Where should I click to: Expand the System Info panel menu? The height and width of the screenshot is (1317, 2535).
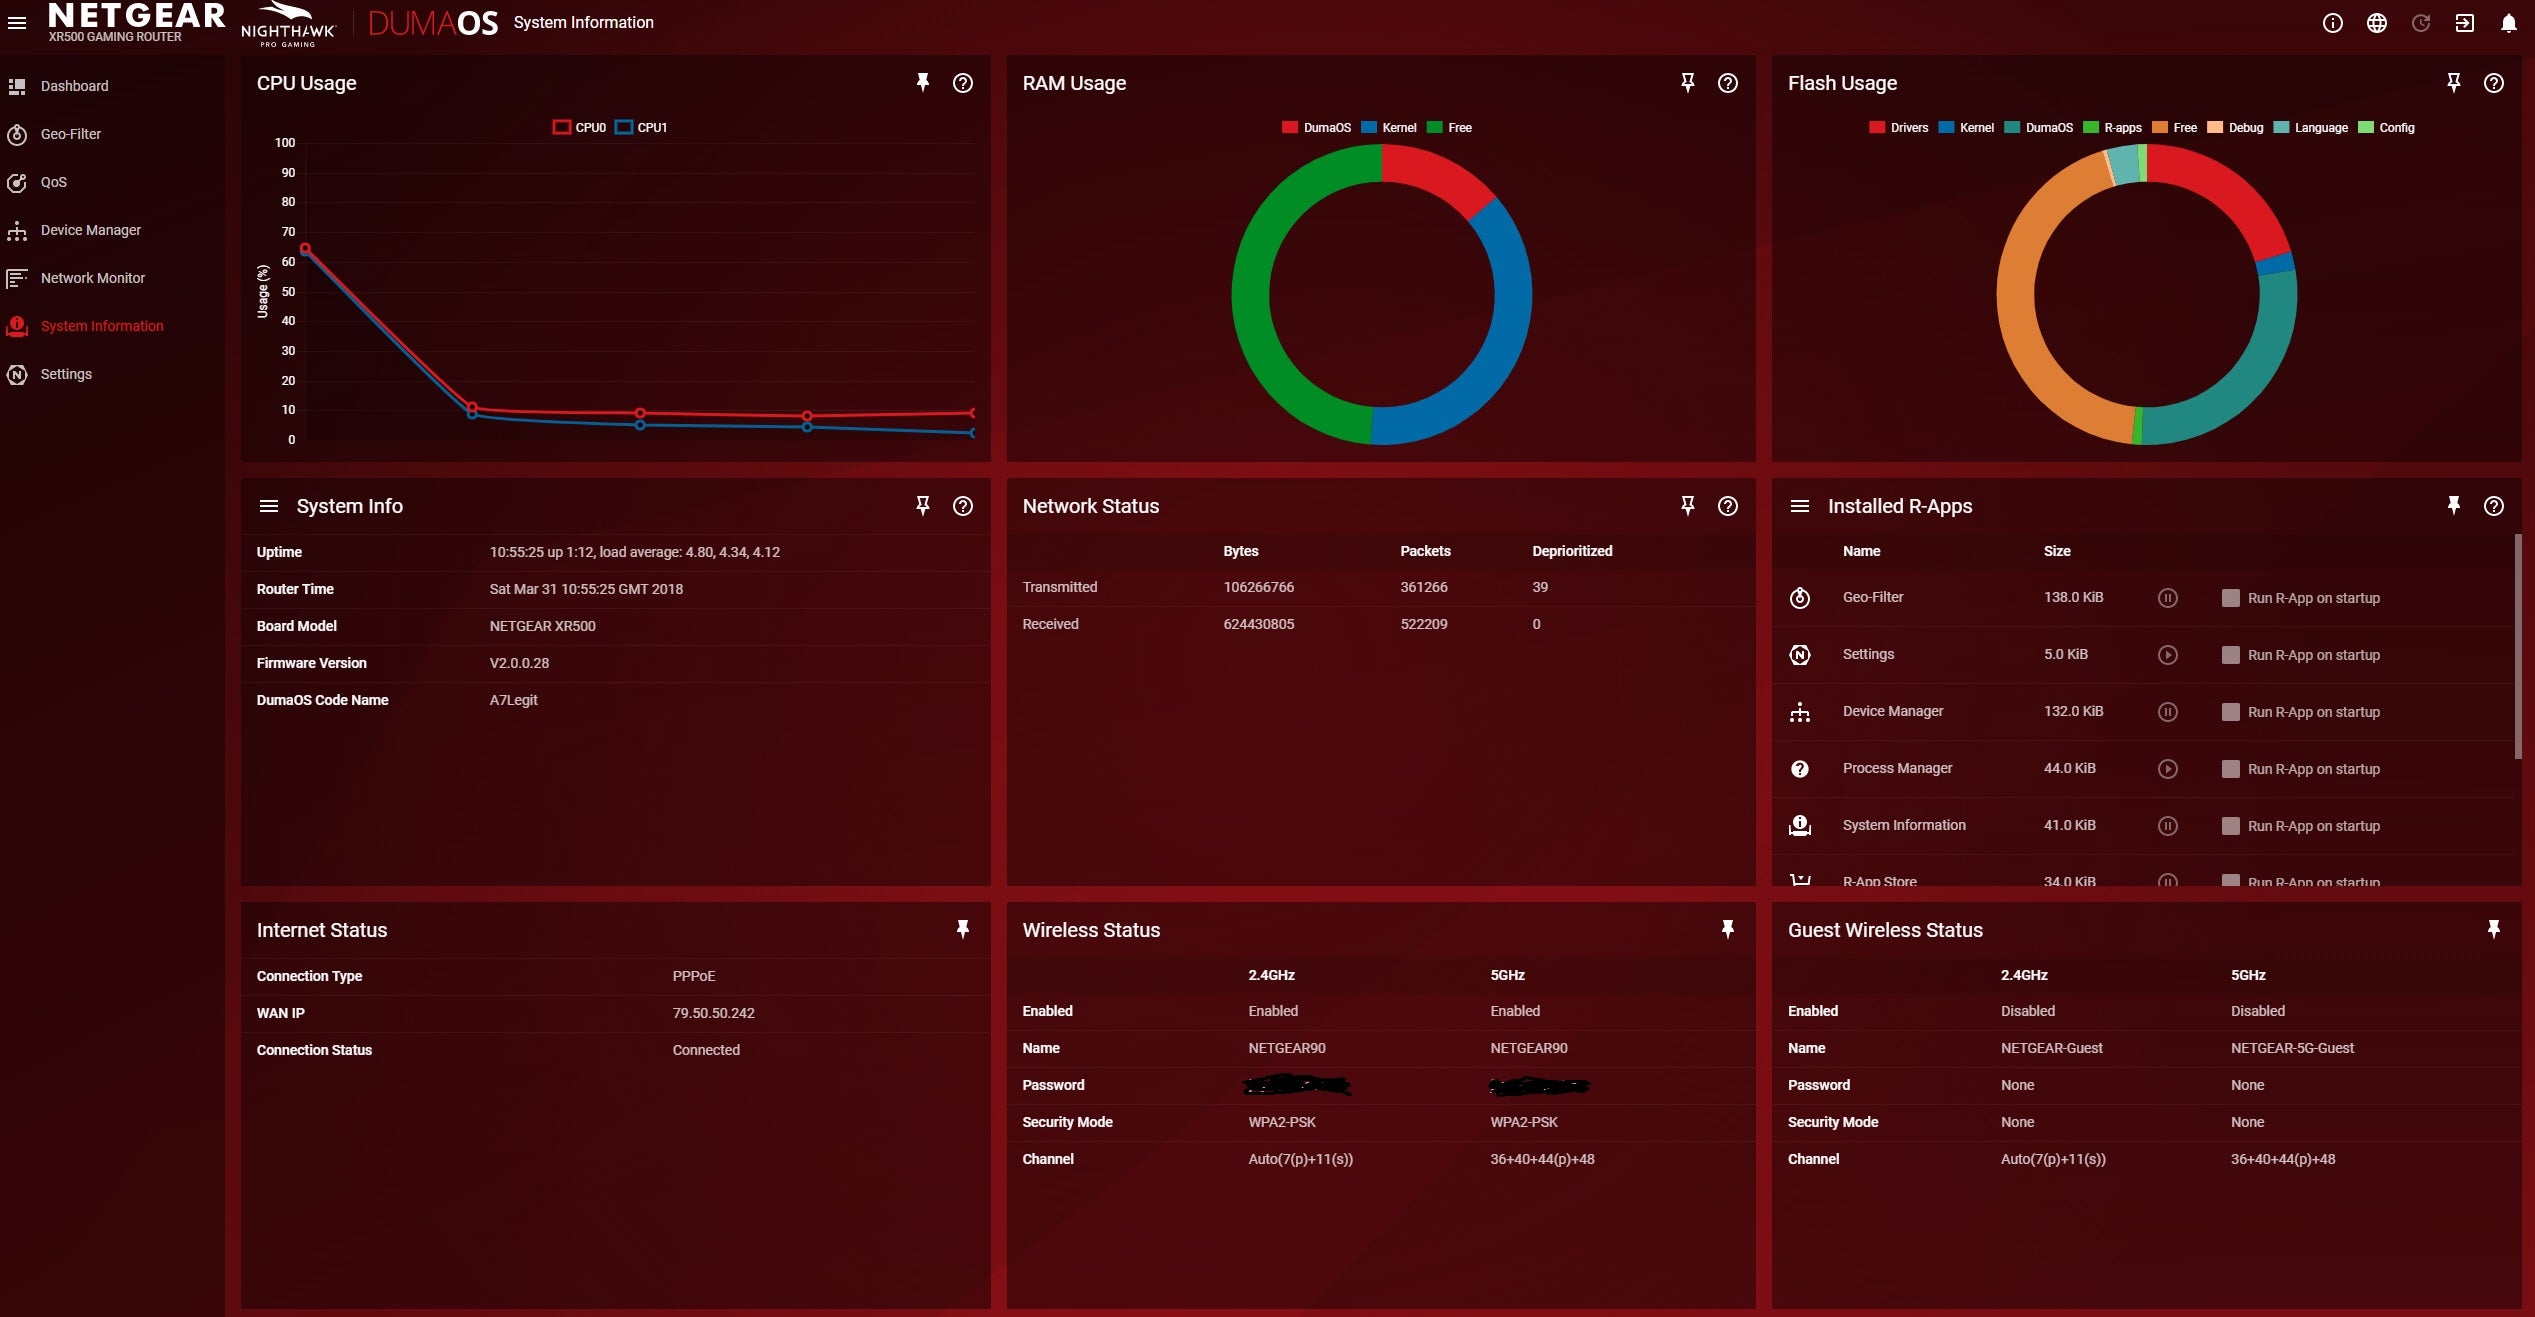269,506
